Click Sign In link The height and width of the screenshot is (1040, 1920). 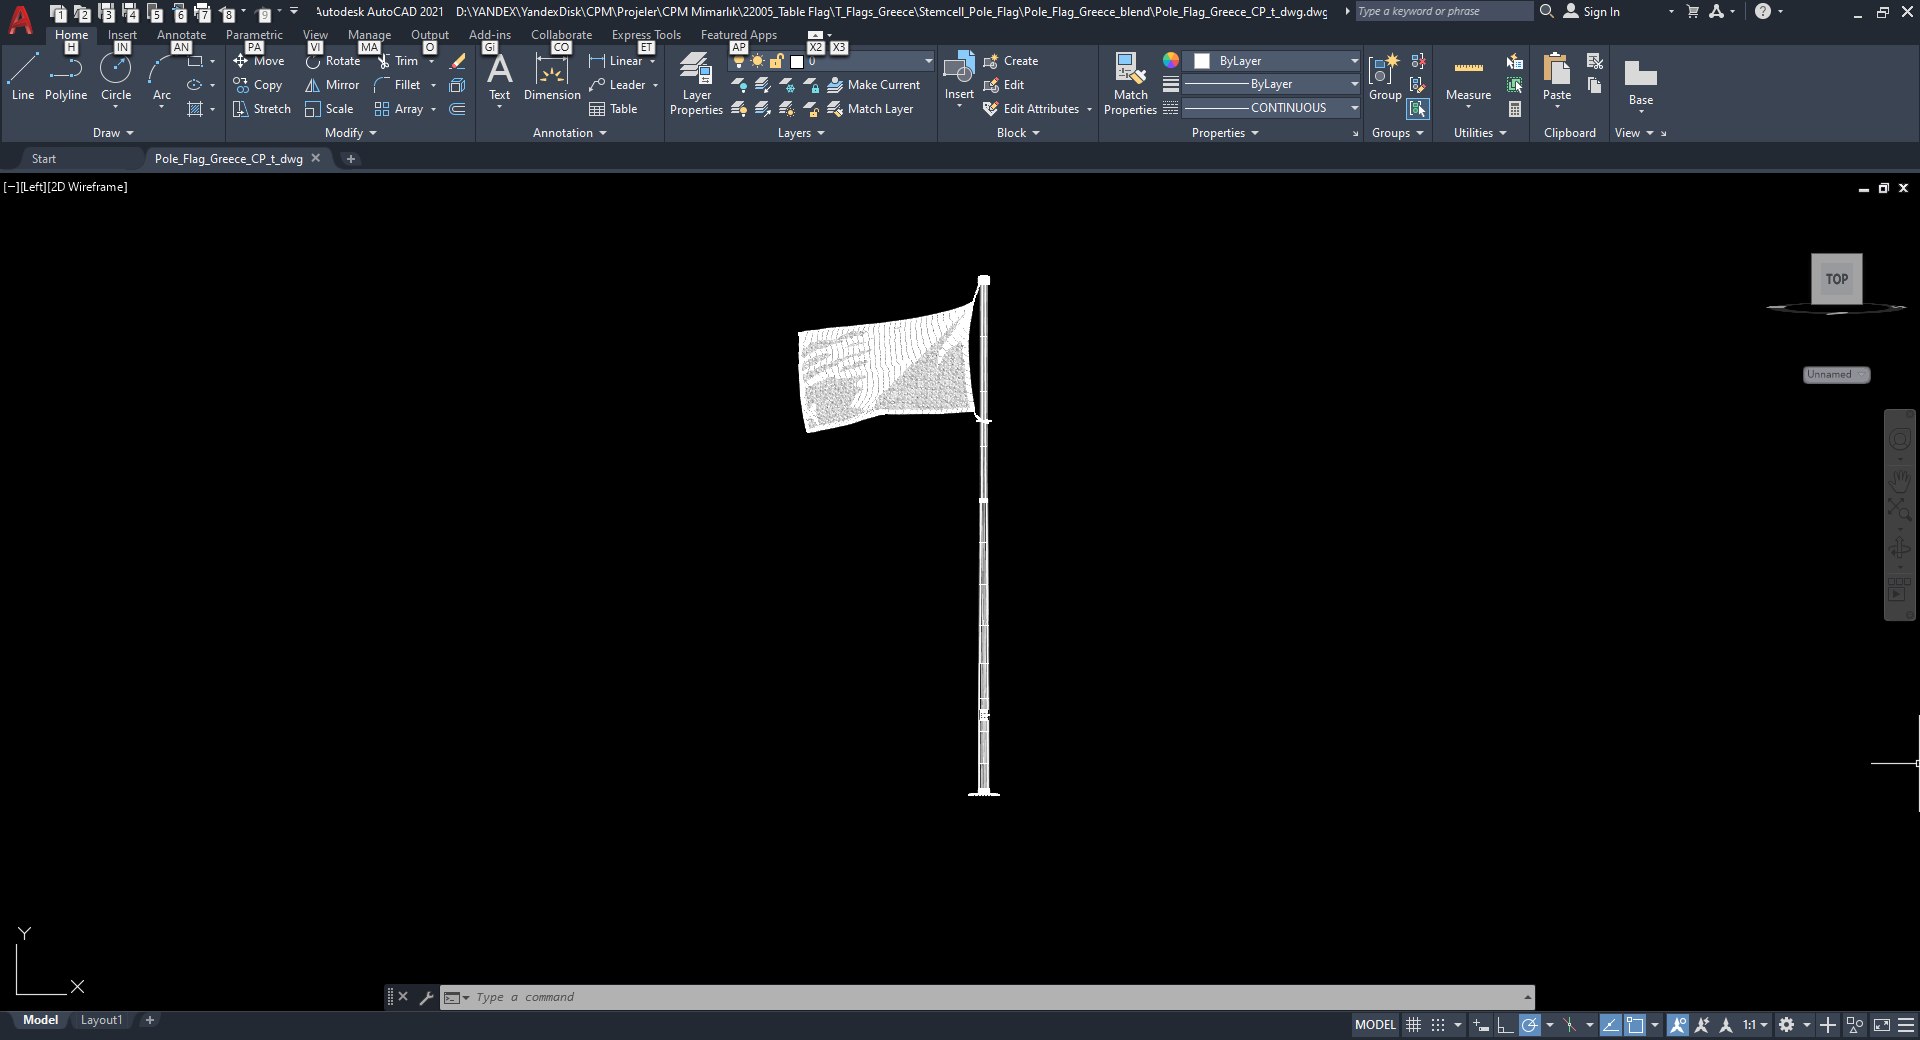(x=1592, y=12)
